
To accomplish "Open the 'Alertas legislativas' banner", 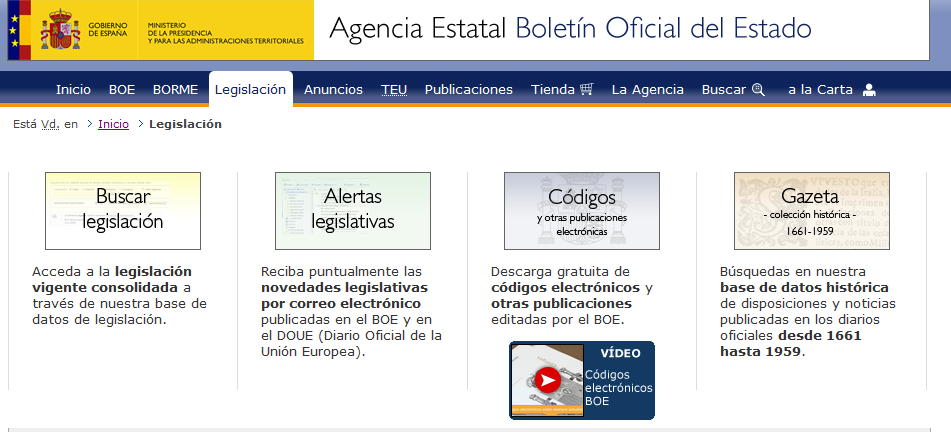I will tap(353, 211).
